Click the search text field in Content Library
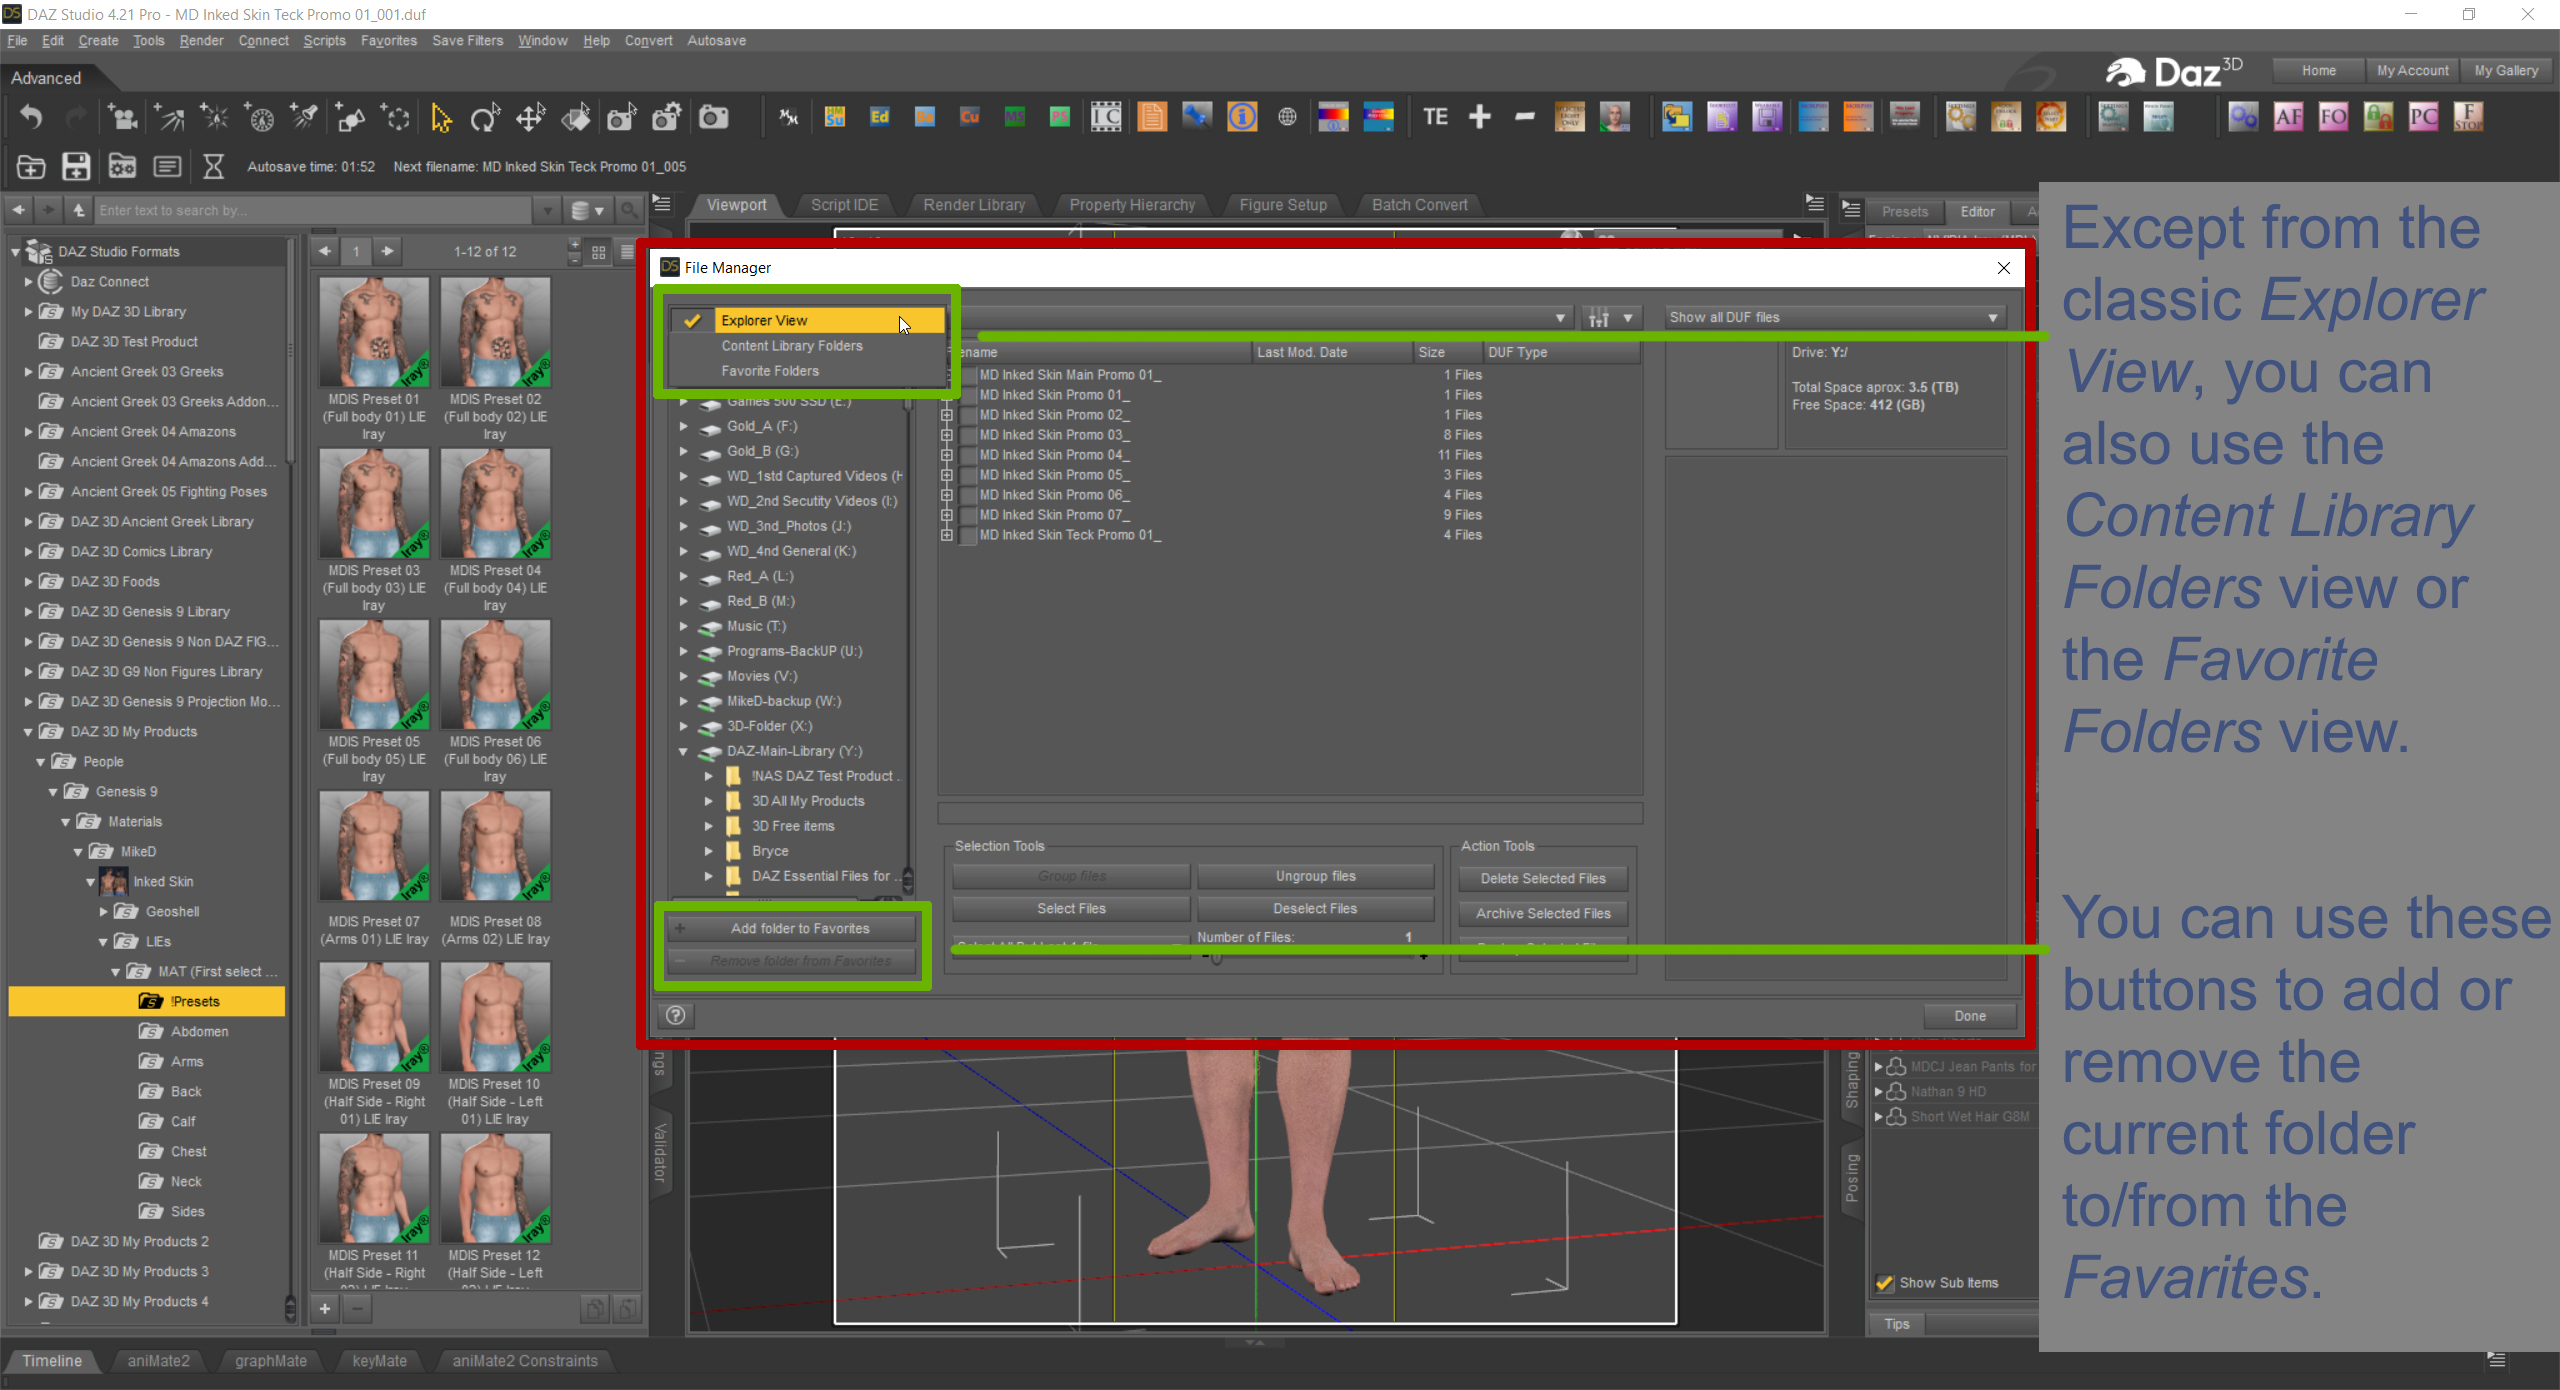Image resolution: width=2560 pixels, height=1390 pixels. pos(315,211)
